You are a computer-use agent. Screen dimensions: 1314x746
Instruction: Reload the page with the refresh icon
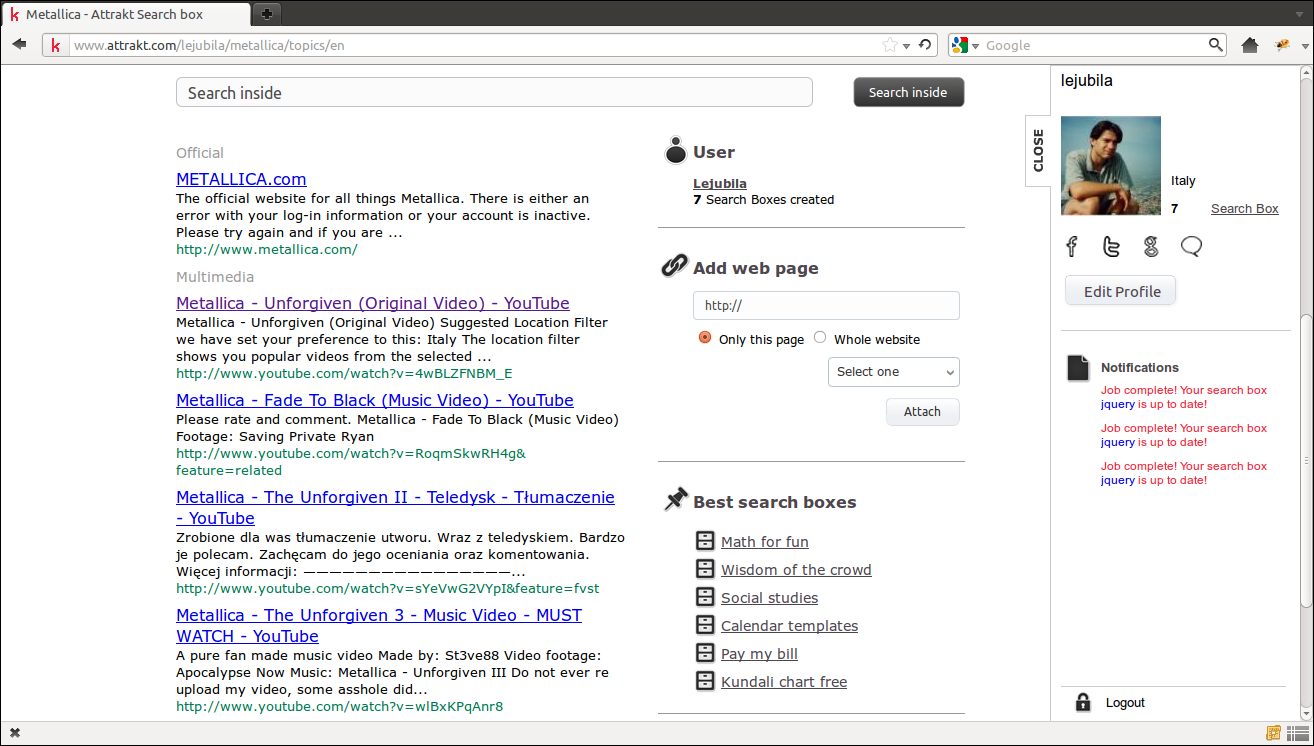coord(925,45)
